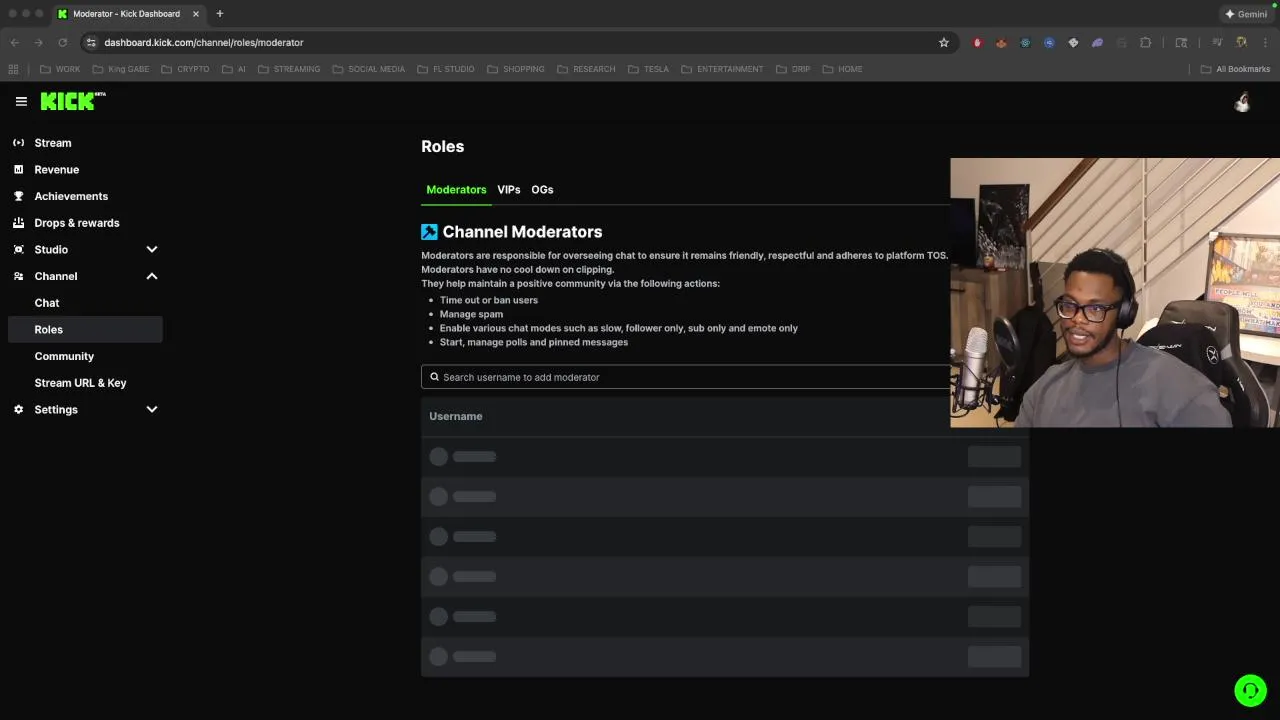This screenshot has width=1280, height=720.
Task: Open the Chat channel settings link
Action: (47, 303)
